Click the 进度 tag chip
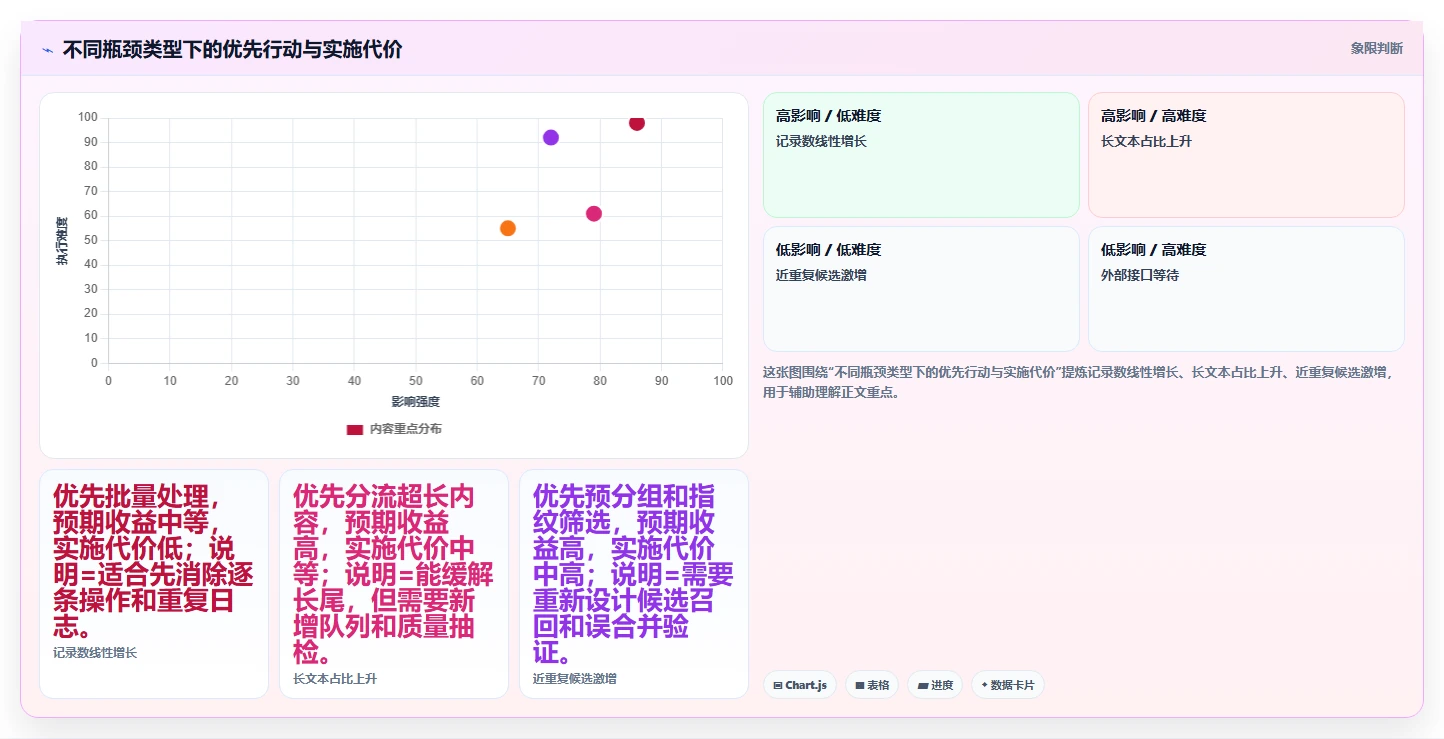1444x739 pixels. (935, 685)
